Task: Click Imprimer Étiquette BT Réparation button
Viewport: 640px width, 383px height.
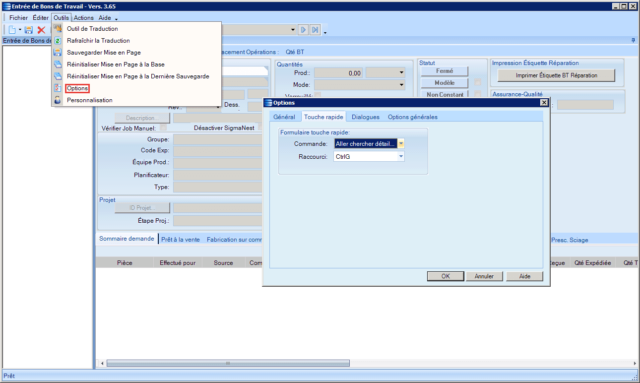Action: [x=556, y=76]
